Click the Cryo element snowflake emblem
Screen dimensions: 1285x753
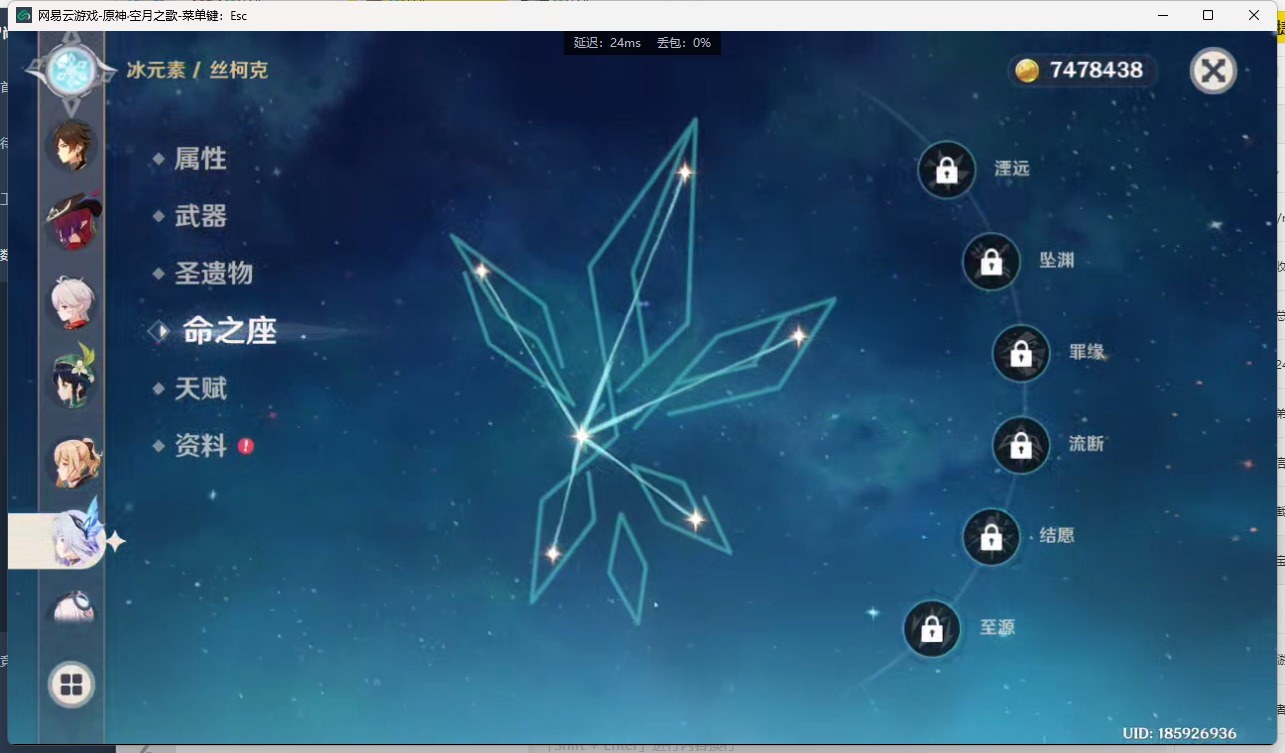point(71,70)
